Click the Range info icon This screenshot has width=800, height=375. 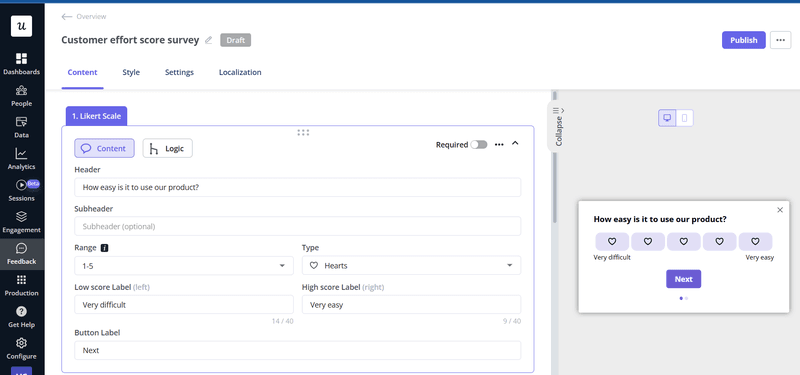click(104, 248)
